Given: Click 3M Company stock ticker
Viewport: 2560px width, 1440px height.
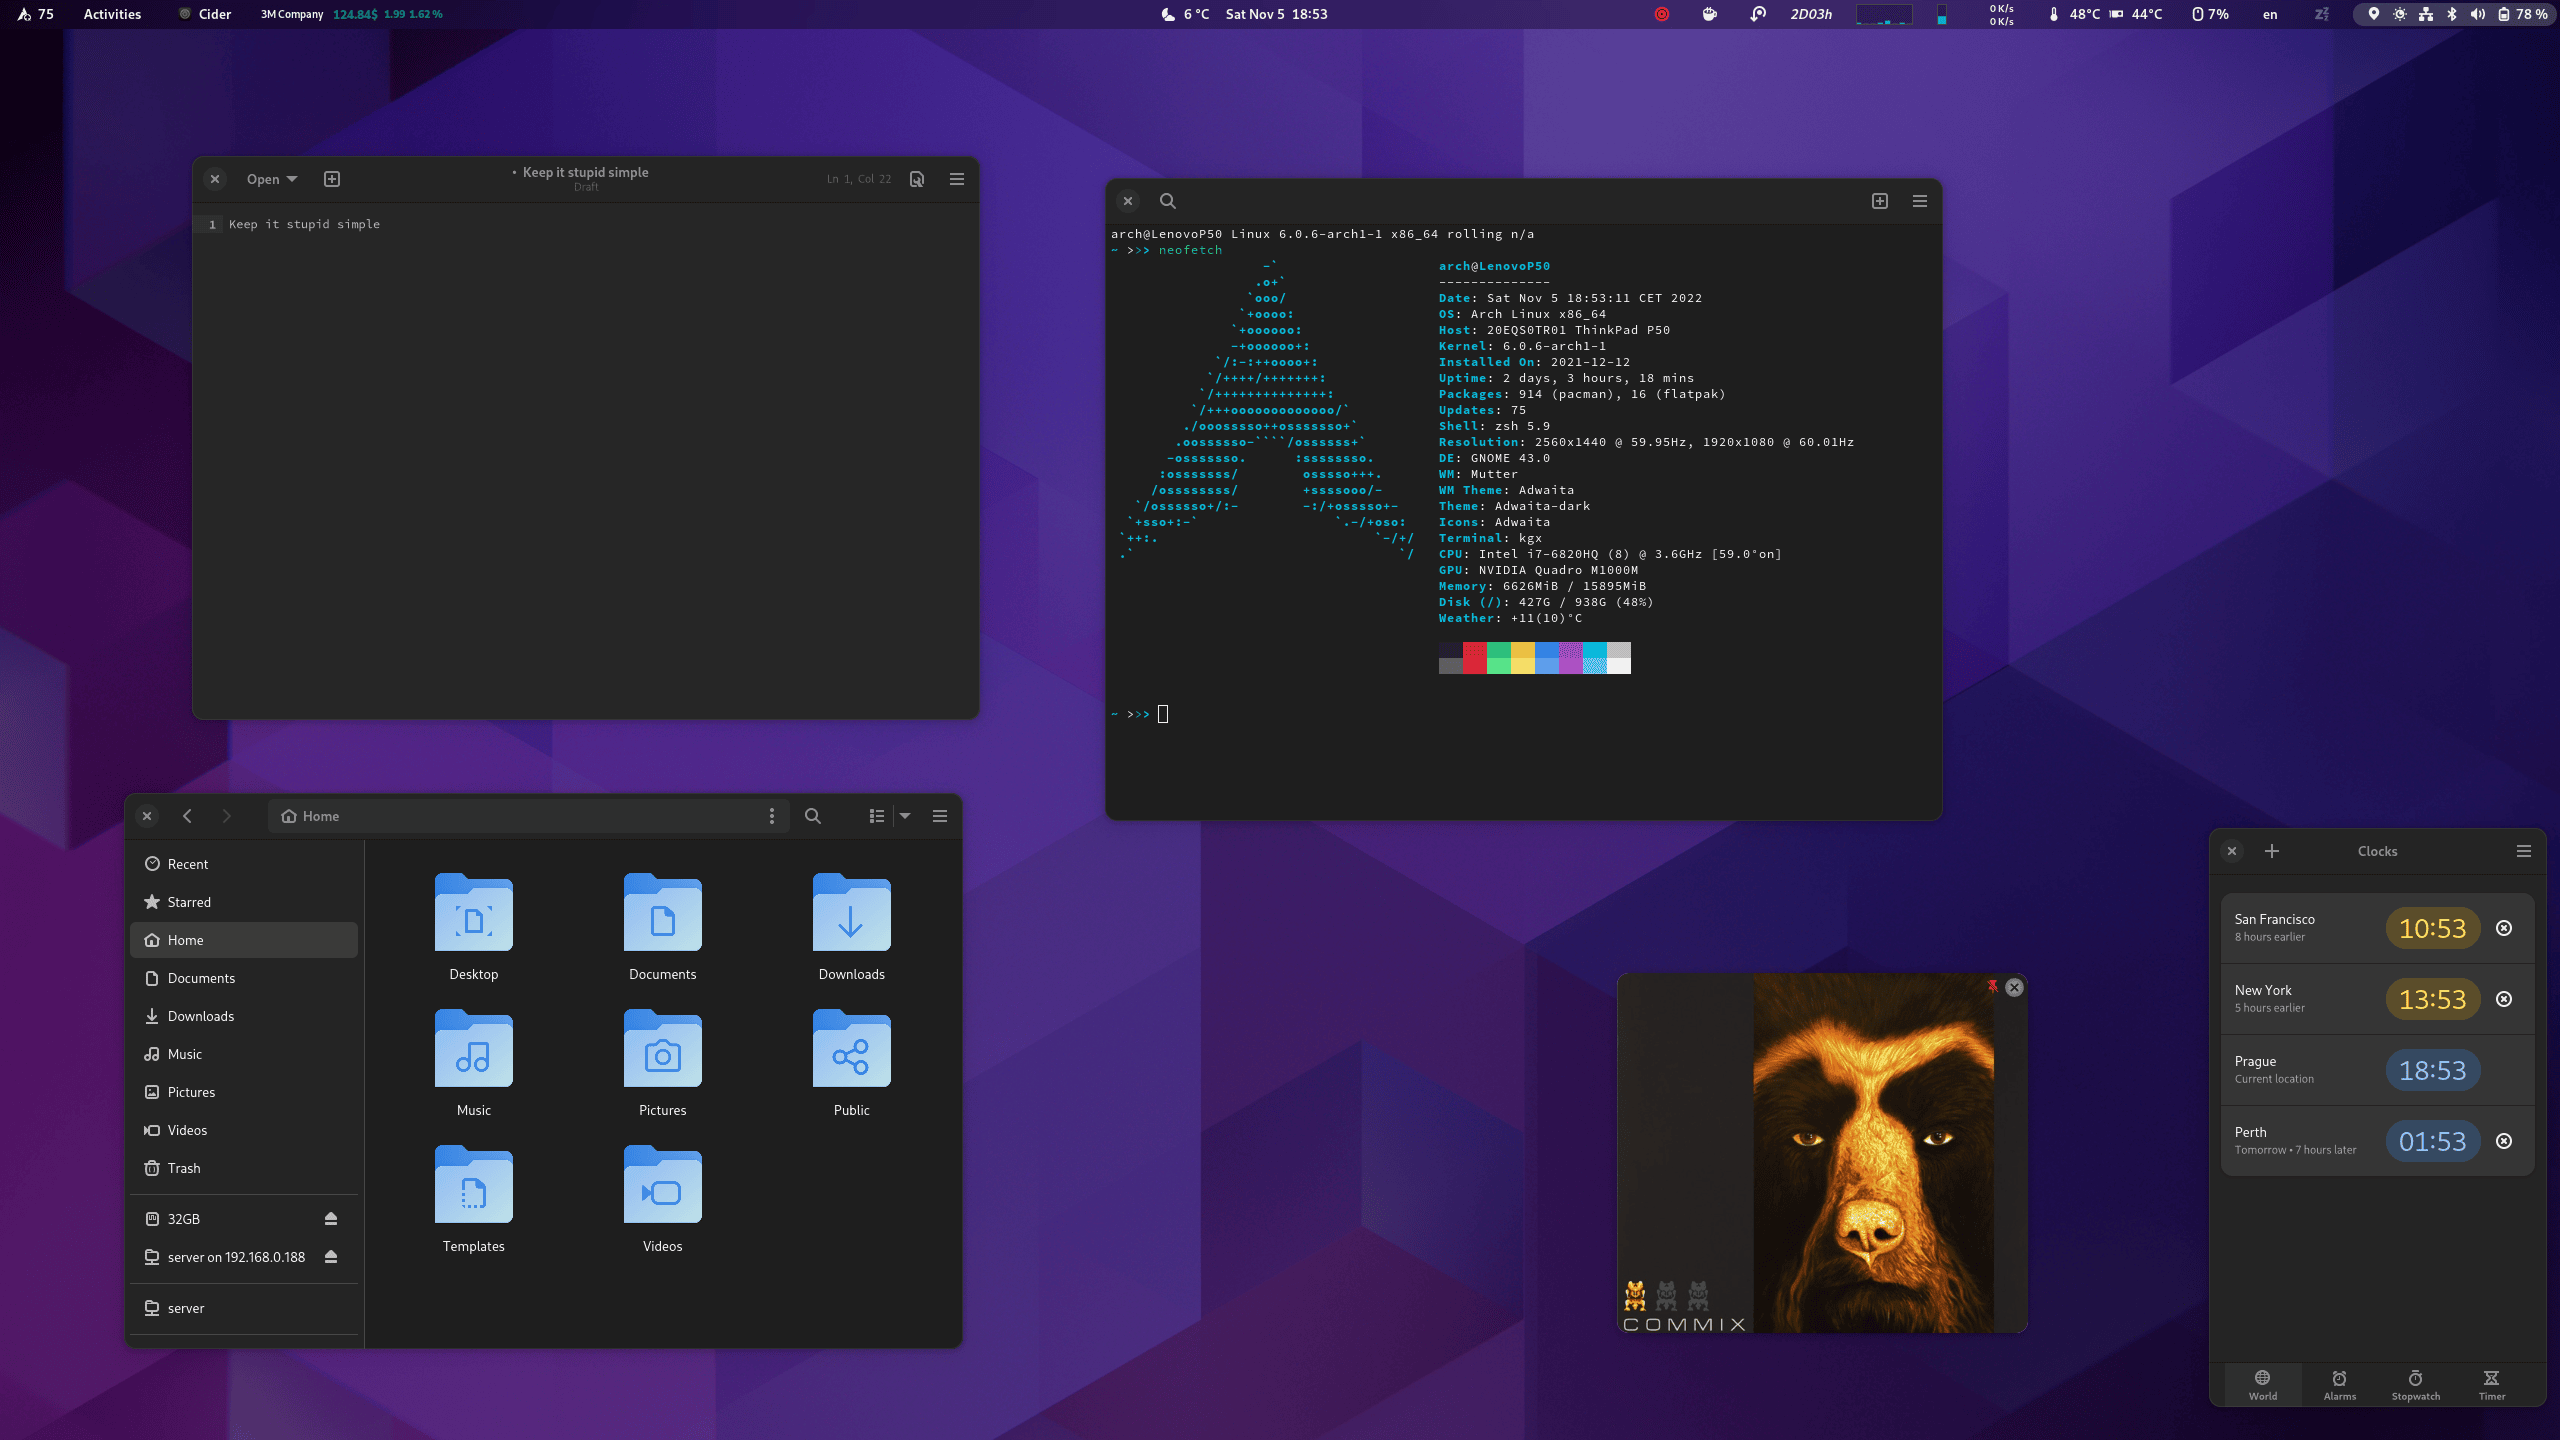Looking at the screenshot, I should click(x=351, y=14).
